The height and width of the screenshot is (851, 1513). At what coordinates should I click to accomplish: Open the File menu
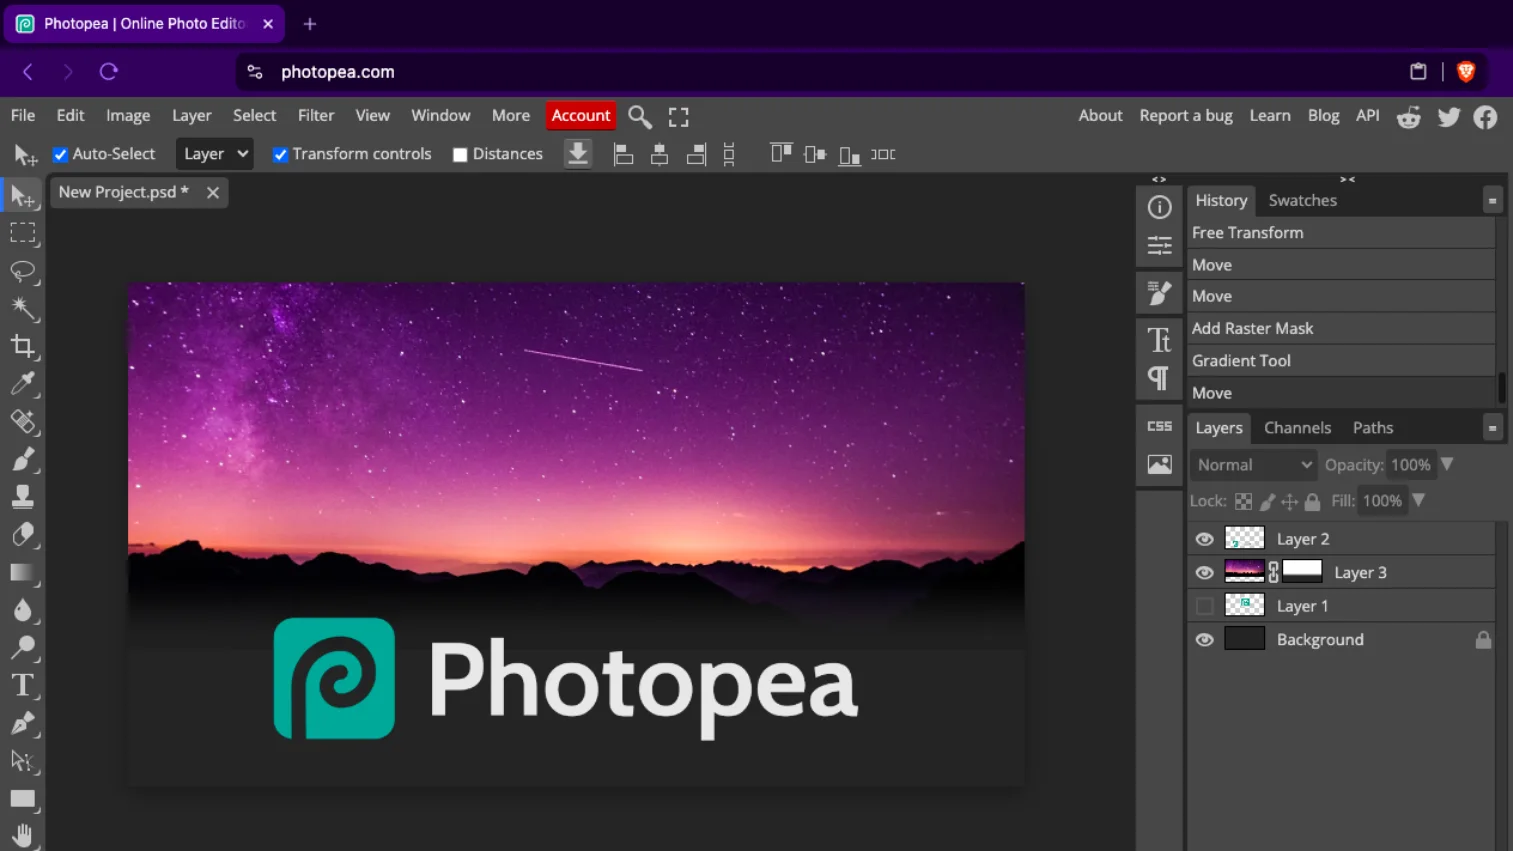[23, 115]
